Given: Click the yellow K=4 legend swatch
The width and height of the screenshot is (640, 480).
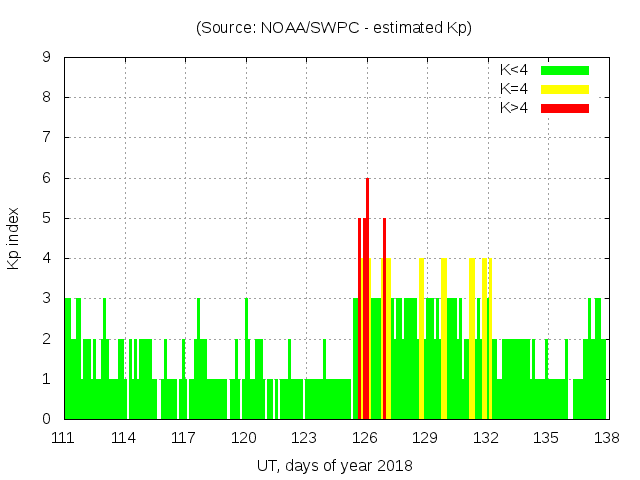Looking at the screenshot, I should tap(565, 89).
